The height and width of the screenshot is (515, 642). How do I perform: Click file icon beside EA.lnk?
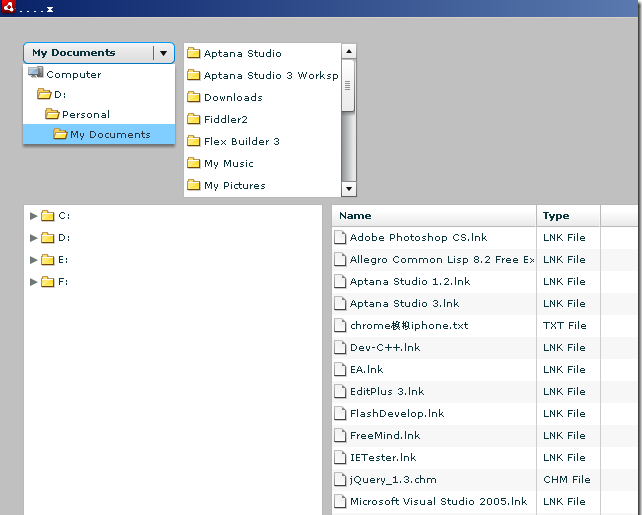click(340, 370)
